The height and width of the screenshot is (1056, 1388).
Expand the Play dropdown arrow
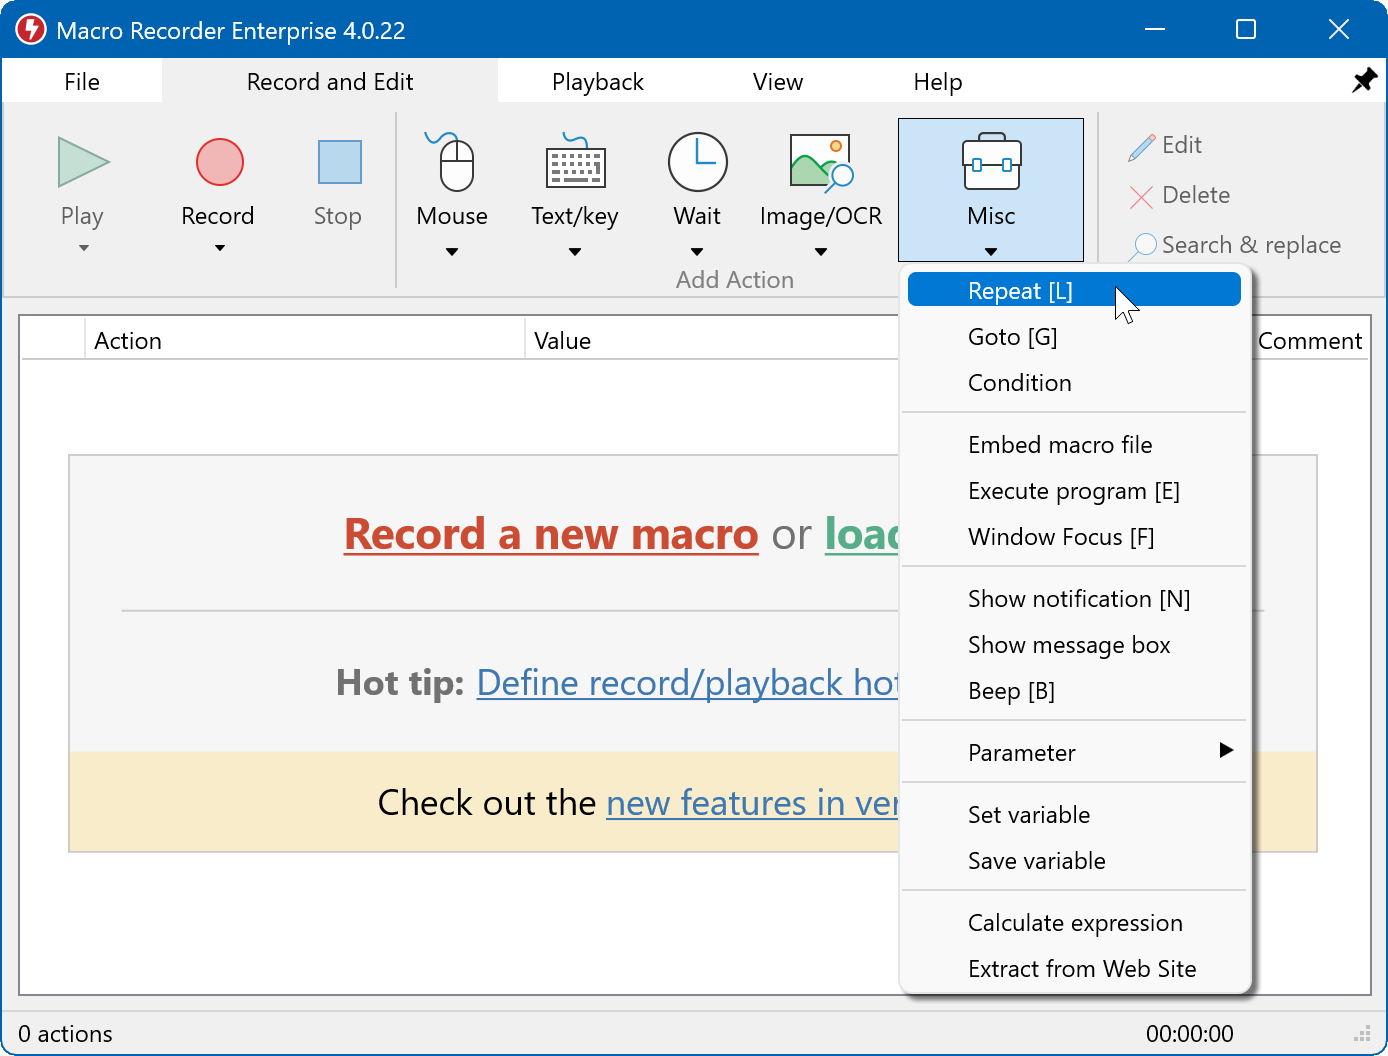[x=82, y=247]
